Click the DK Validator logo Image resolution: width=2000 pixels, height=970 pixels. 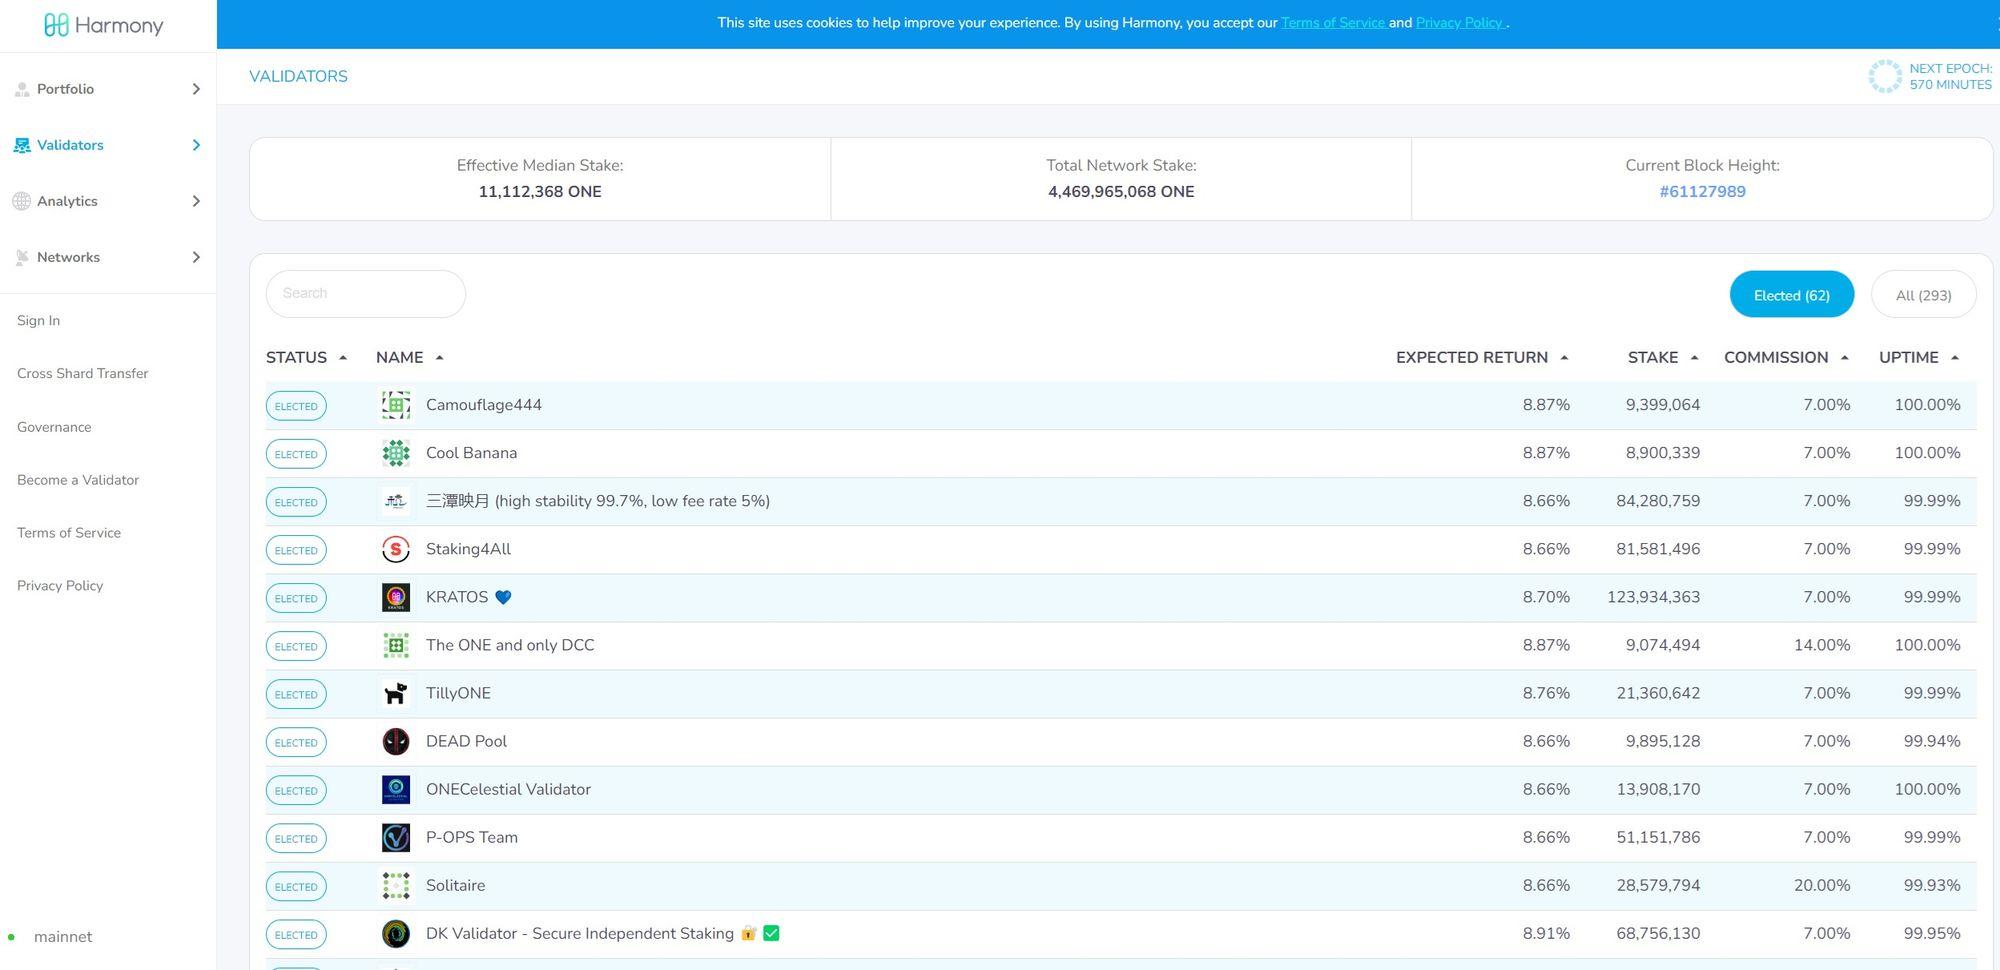coord(396,933)
